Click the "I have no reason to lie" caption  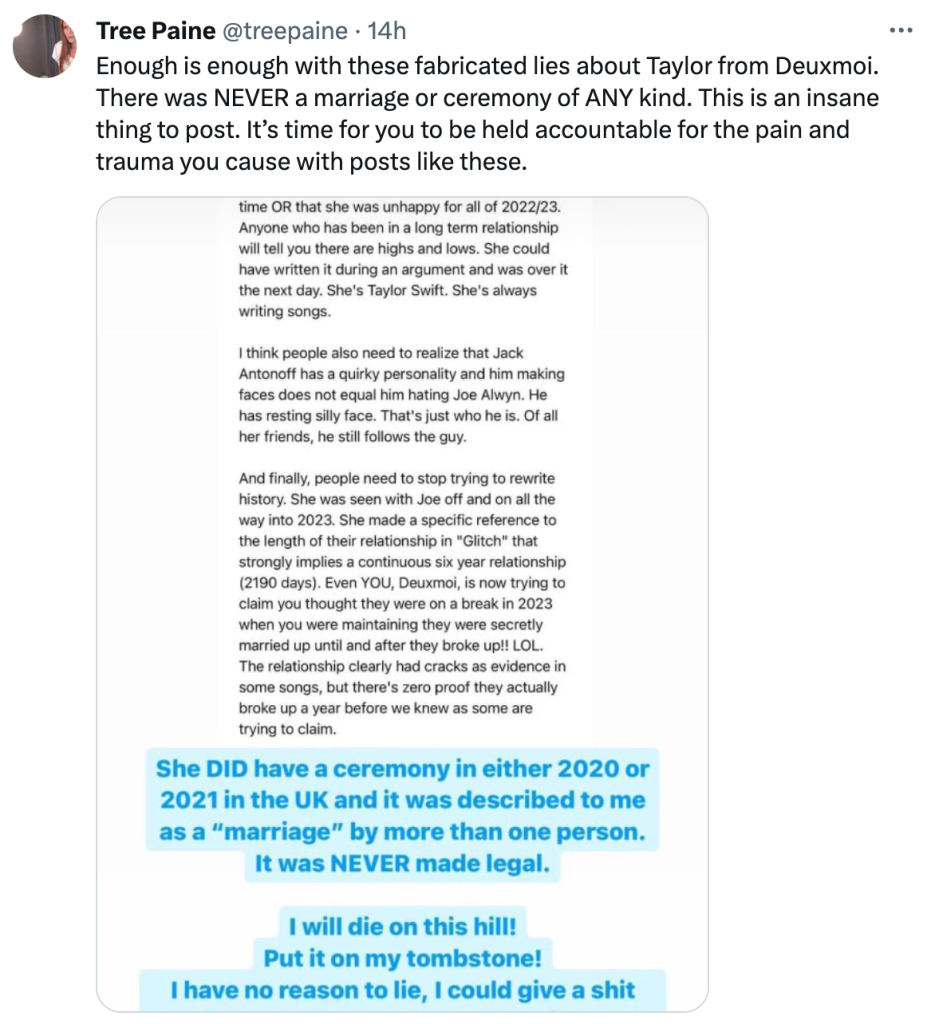click(402, 990)
